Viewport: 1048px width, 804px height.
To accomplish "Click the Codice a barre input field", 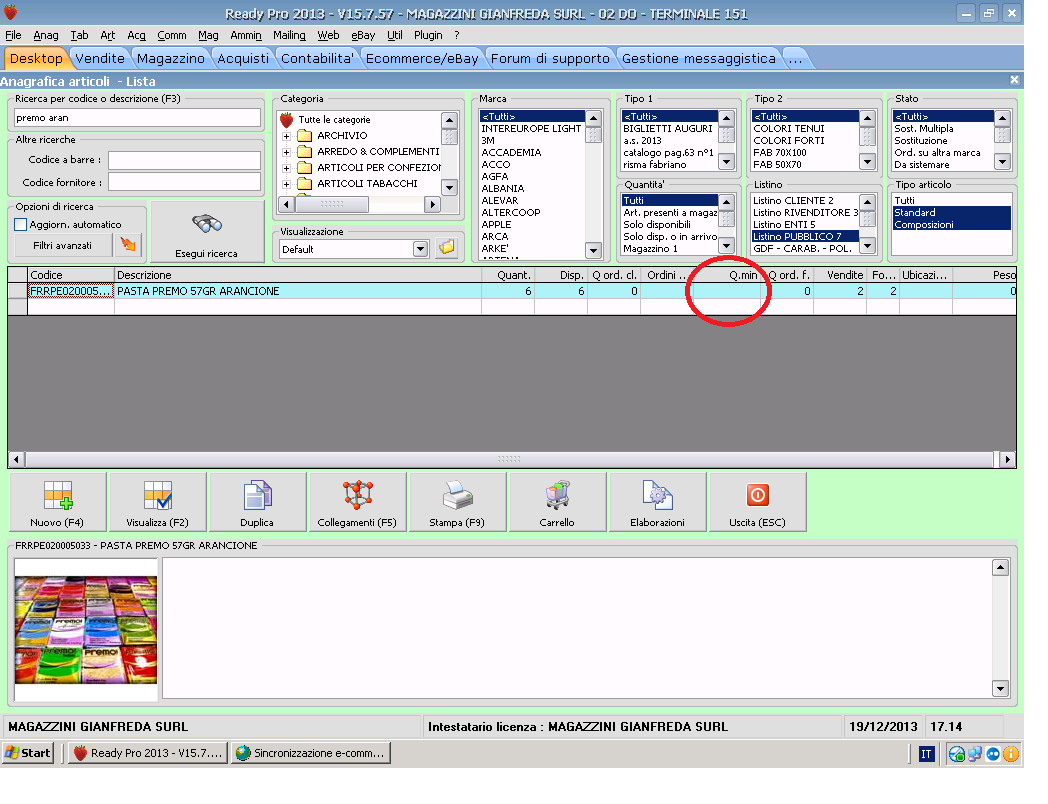I will 184,160.
